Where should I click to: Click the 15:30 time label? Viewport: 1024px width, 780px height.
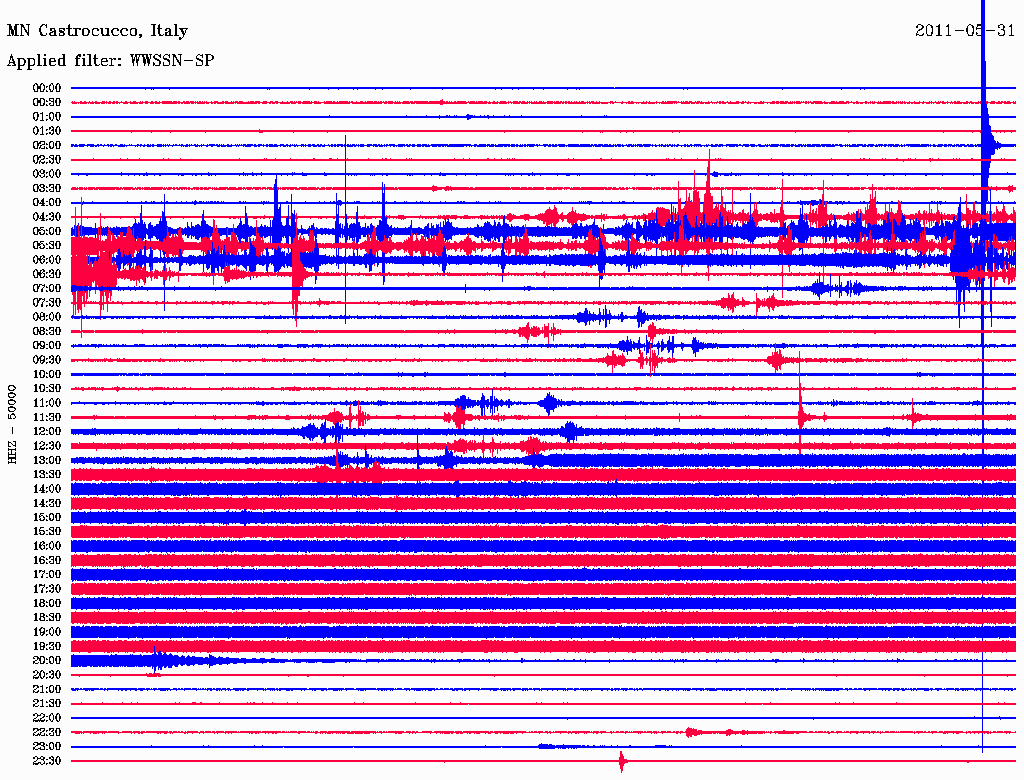[47, 532]
